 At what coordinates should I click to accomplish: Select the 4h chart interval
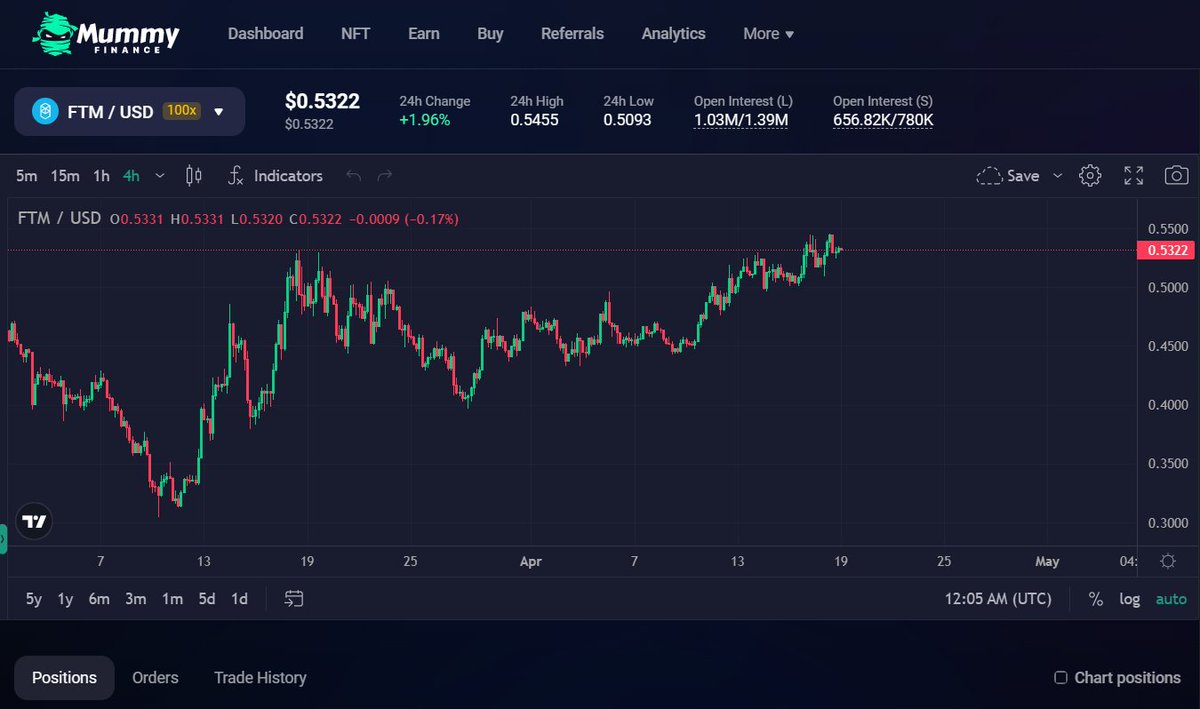pyautogui.click(x=131, y=176)
